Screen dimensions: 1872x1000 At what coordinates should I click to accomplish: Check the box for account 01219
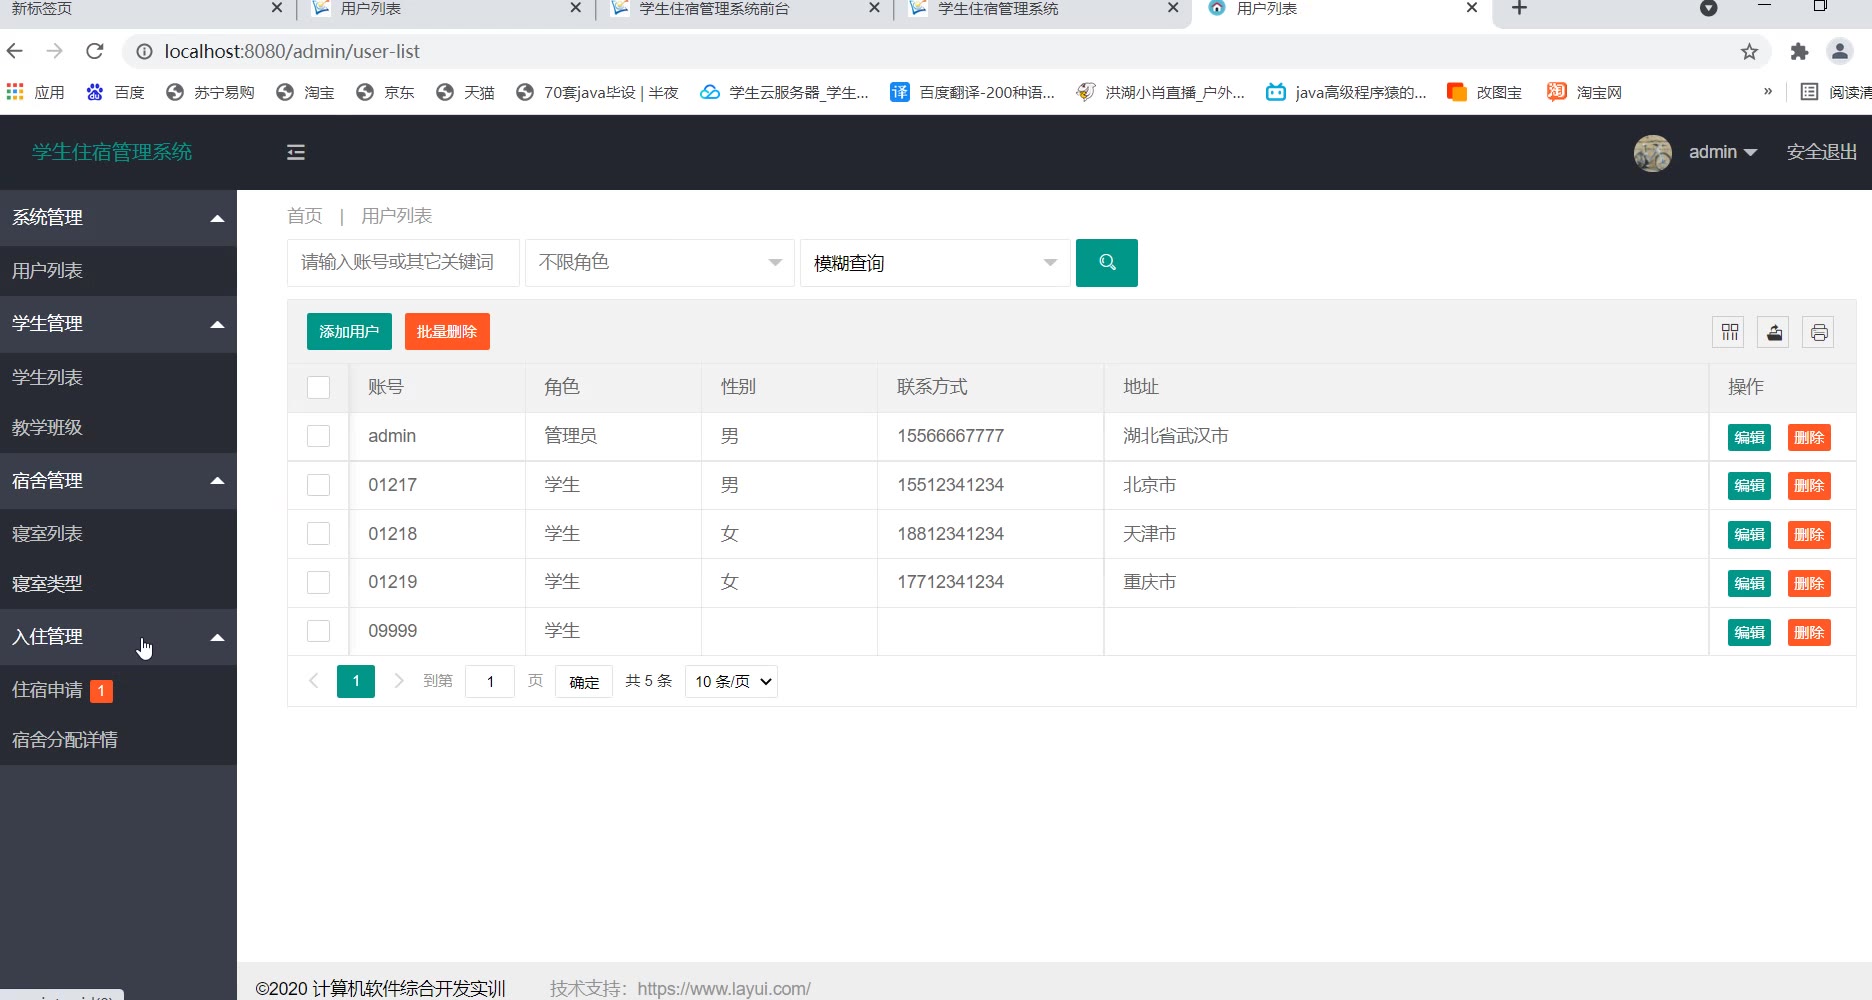point(318,583)
